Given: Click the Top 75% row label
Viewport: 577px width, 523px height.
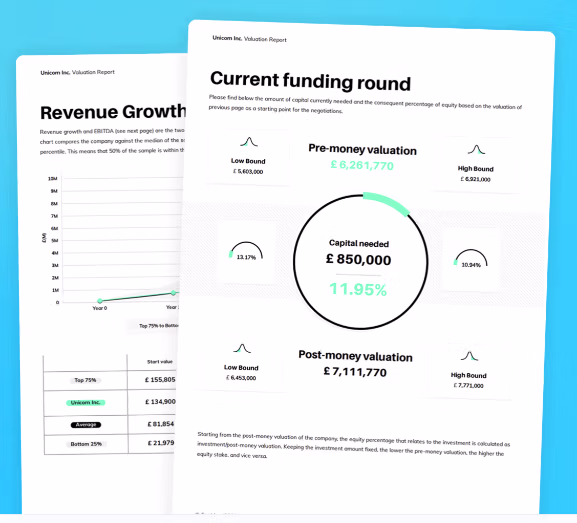Looking at the screenshot, I should click(x=85, y=380).
